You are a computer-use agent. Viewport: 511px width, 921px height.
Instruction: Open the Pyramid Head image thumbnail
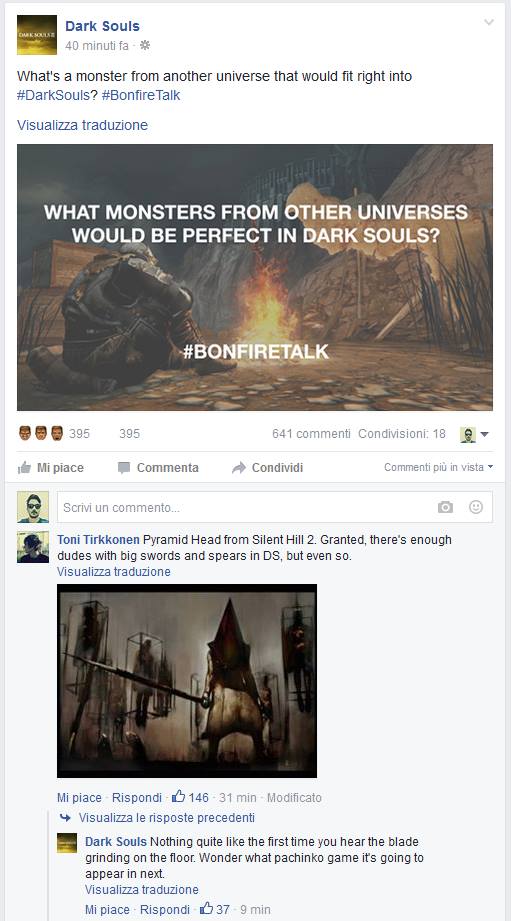(x=187, y=681)
